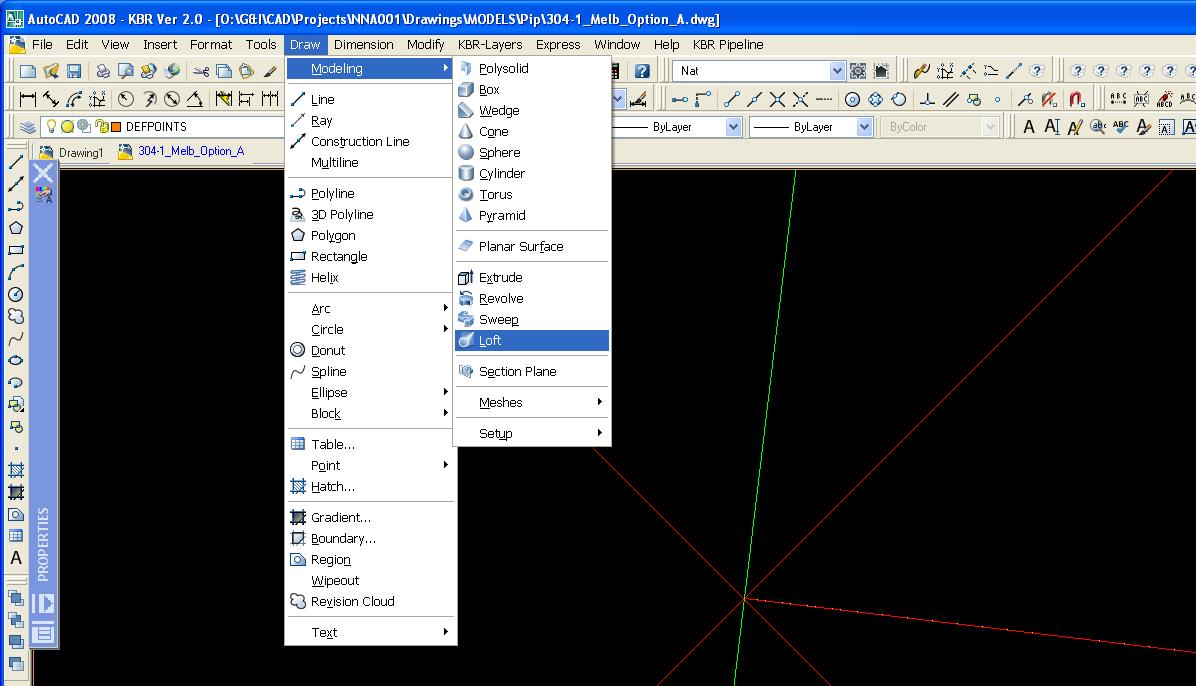Image resolution: width=1196 pixels, height=686 pixels.
Task: Click the Plot printer icon
Action: coord(102,71)
